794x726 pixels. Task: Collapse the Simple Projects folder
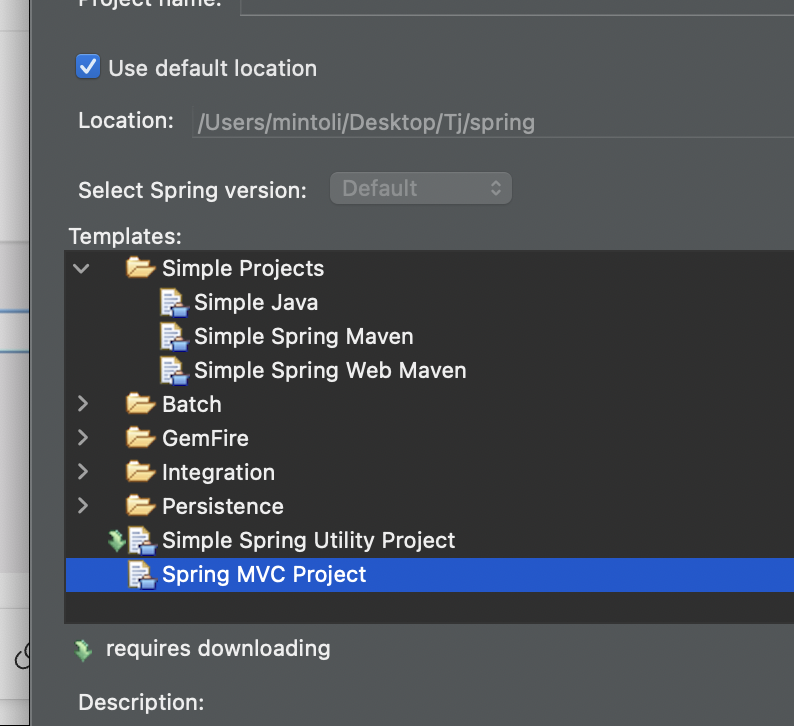click(x=81, y=268)
